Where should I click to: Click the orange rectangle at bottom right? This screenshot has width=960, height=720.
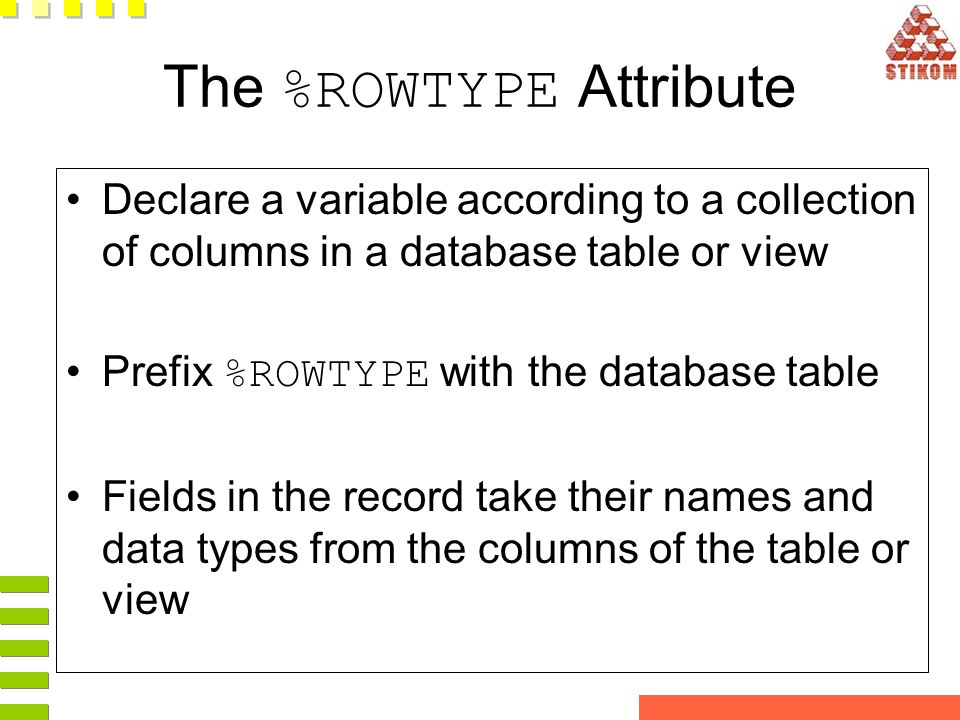[x=799, y=707]
